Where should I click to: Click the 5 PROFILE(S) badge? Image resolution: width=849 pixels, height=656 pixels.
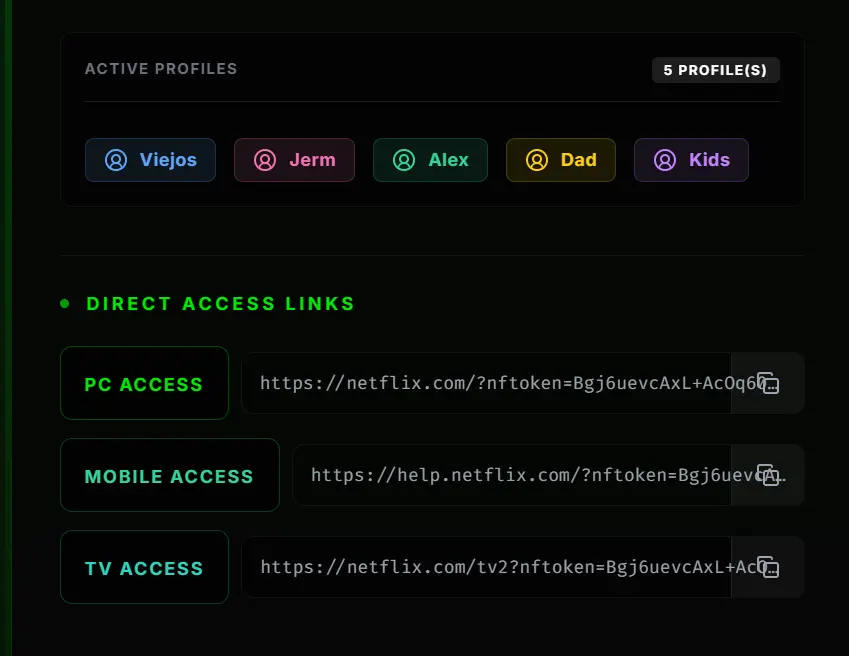click(x=716, y=70)
